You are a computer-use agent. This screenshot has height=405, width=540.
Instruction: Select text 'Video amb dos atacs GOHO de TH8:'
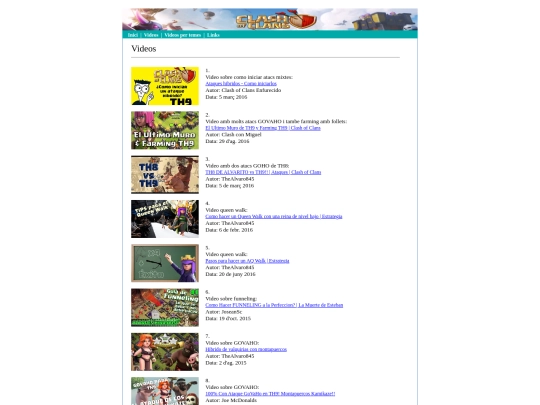click(x=247, y=166)
